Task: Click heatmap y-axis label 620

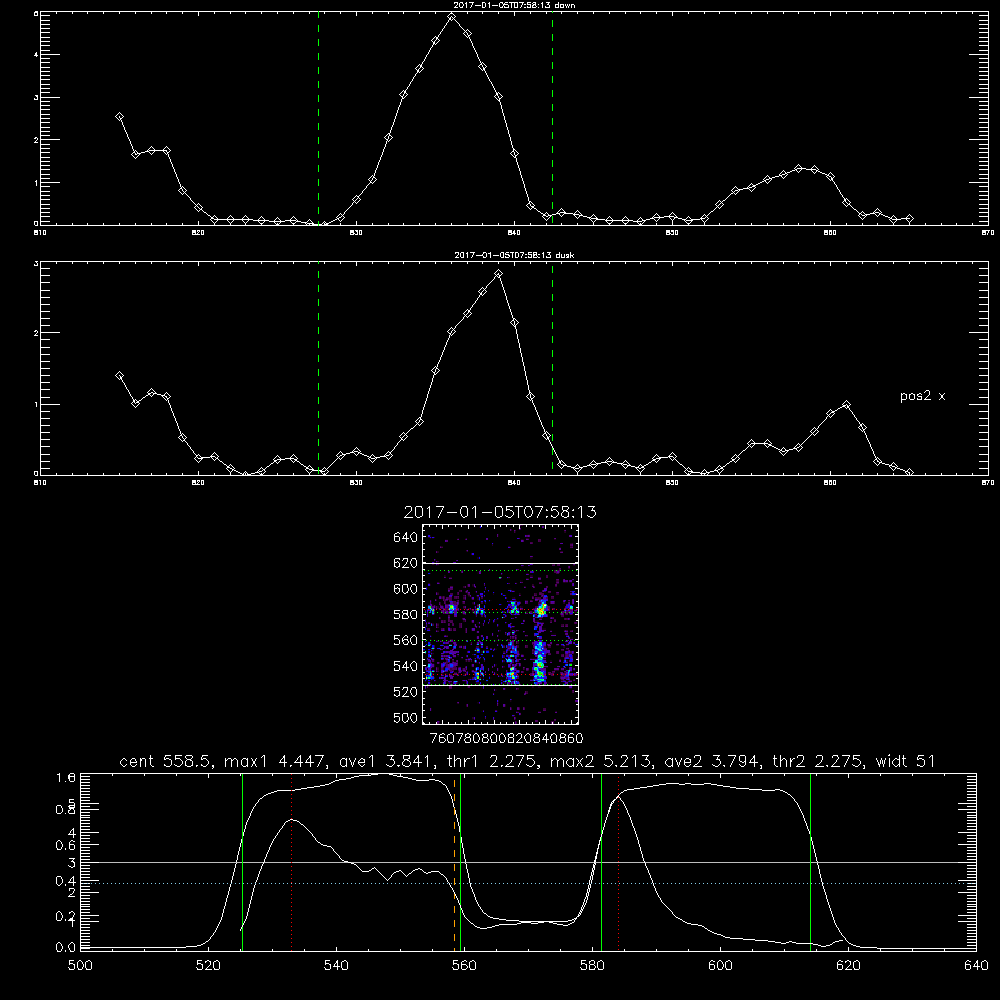Action: [x=406, y=563]
